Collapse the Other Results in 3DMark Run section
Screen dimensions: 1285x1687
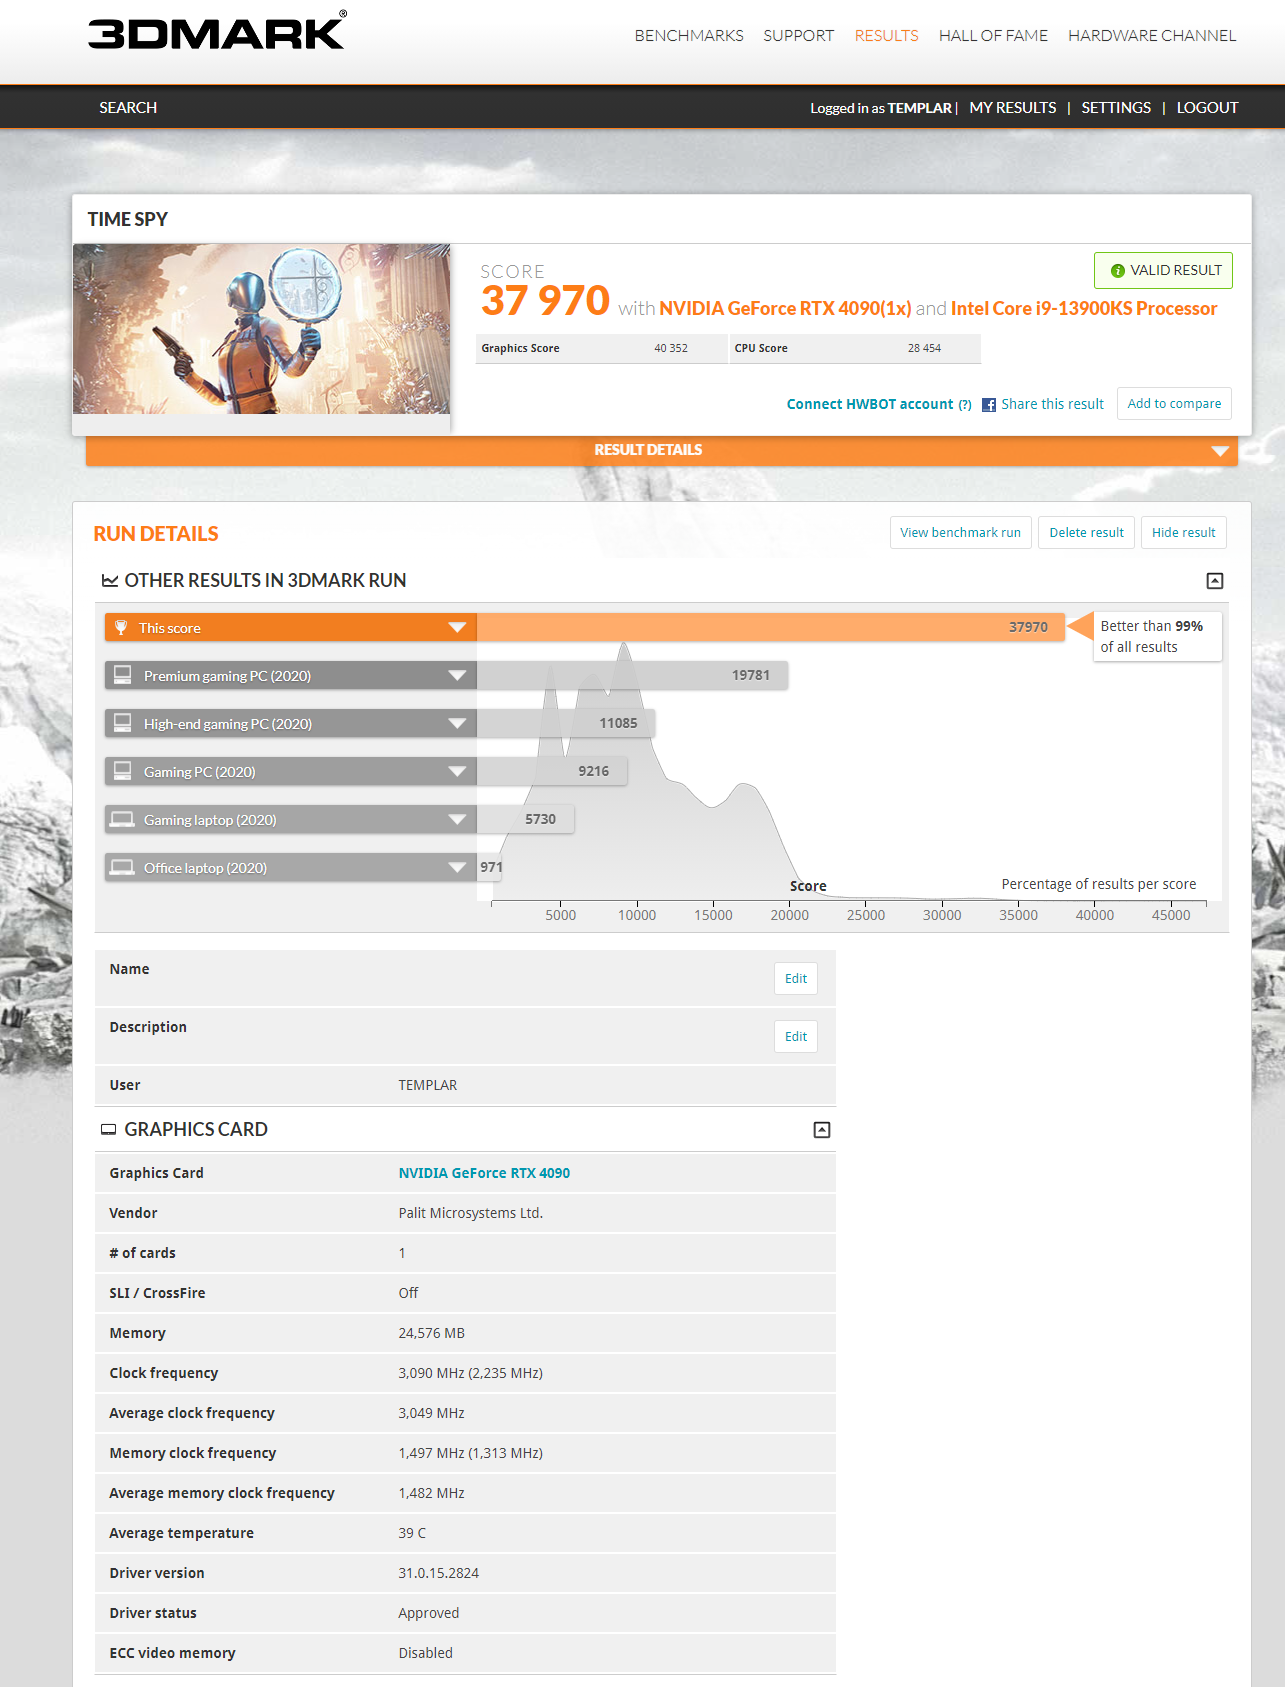(x=1215, y=581)
